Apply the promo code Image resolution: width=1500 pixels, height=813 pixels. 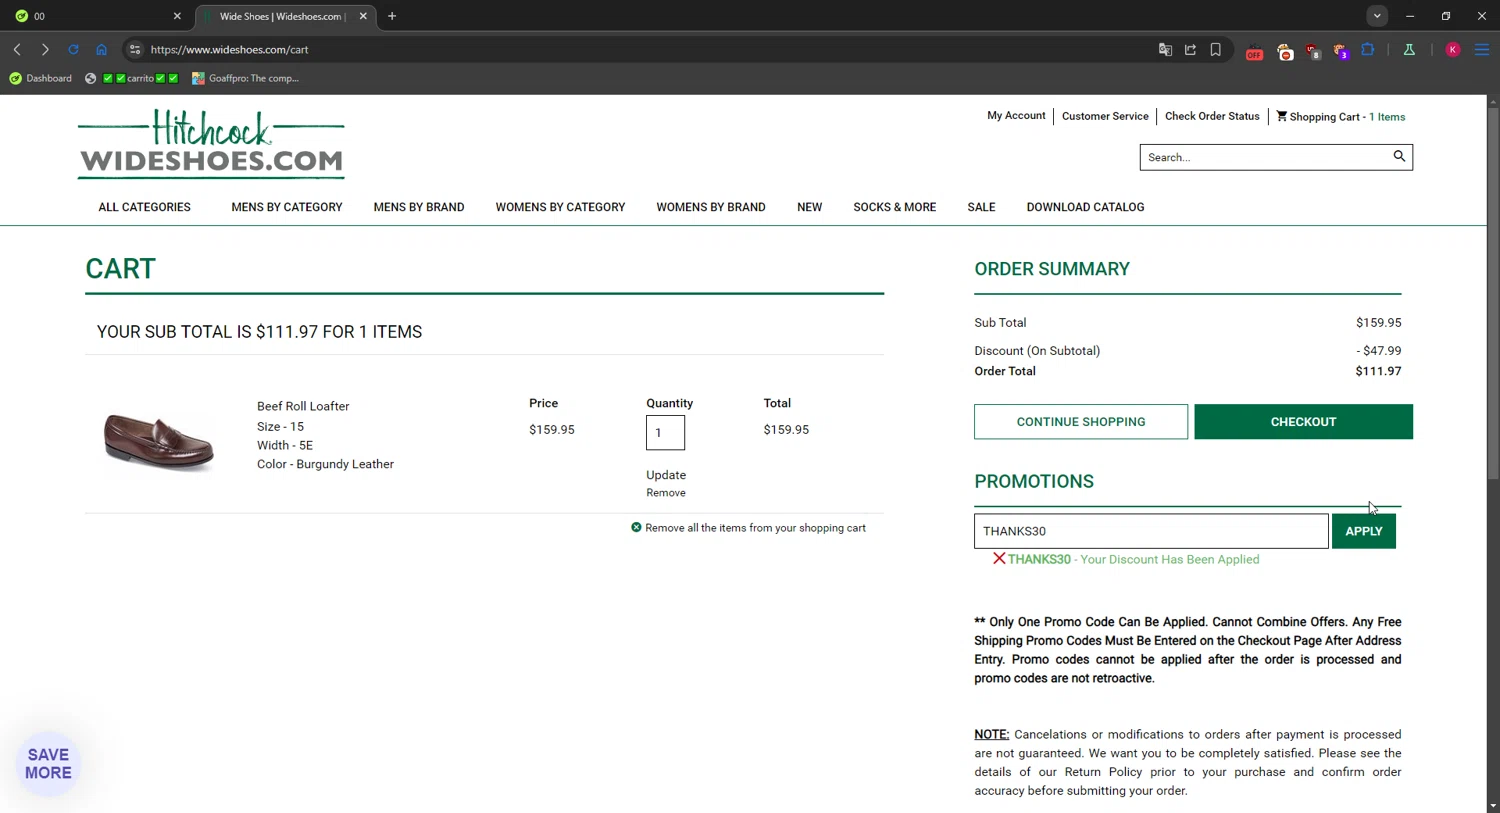(1364, 531)
